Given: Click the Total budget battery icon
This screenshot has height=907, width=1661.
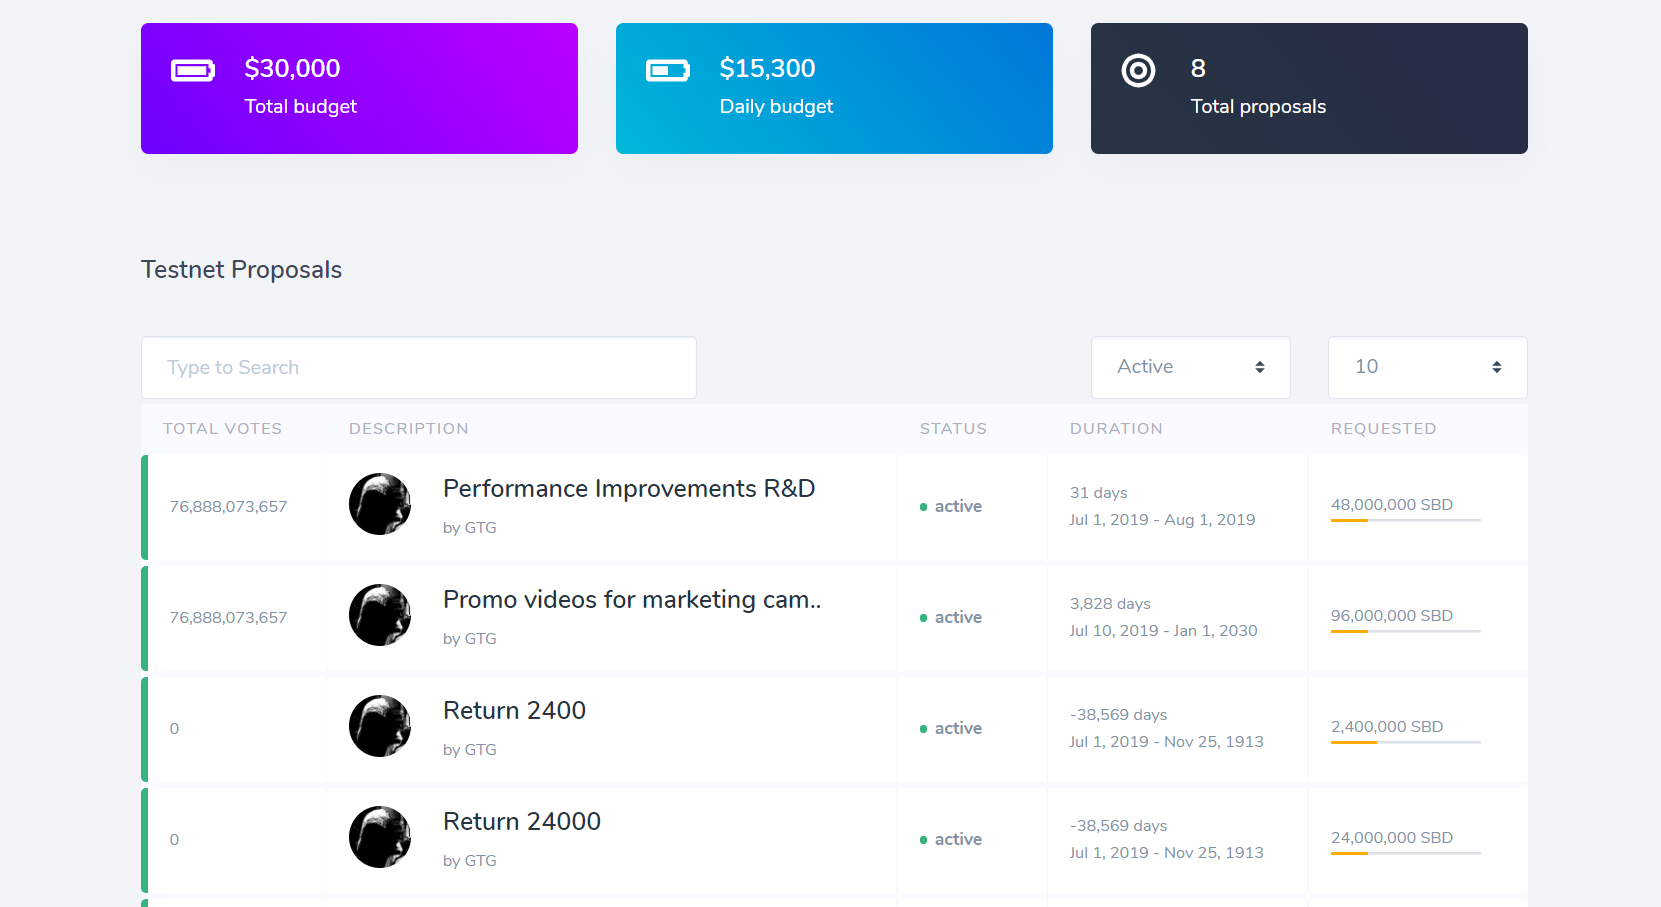Looking at the screenshot, I should [193, 70].
